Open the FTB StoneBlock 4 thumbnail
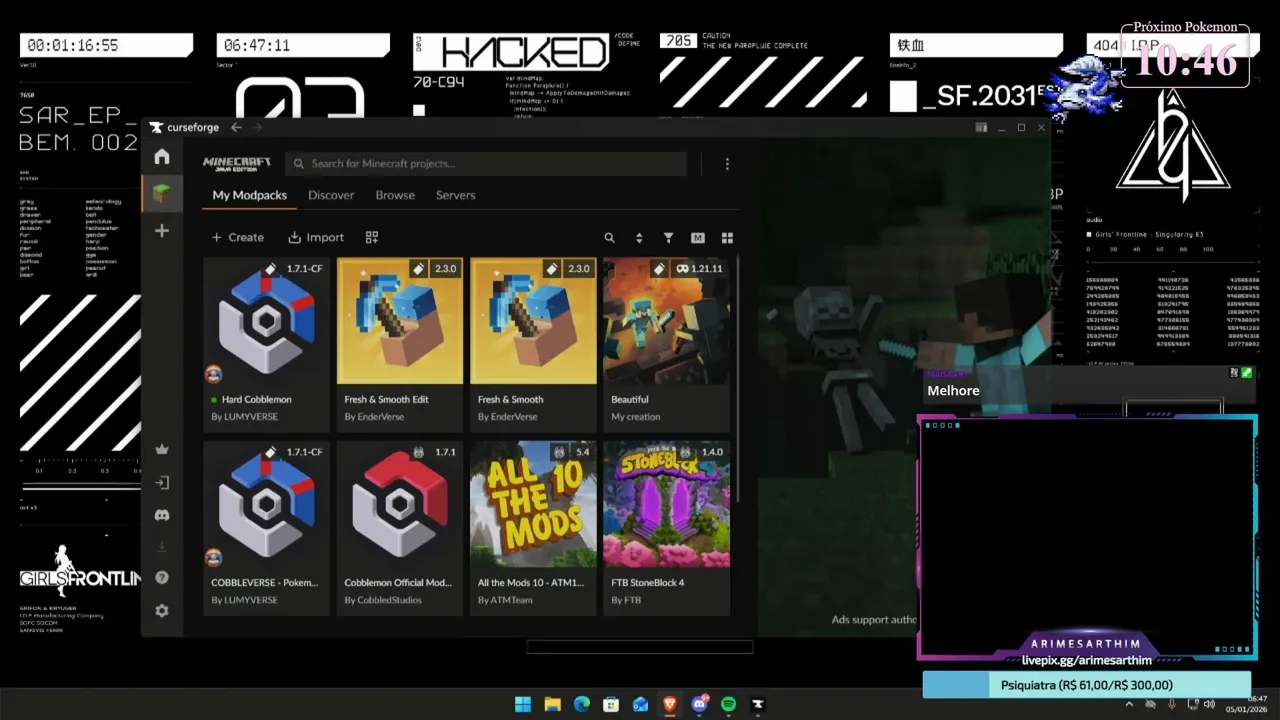1280x720 pixels. 666,504
